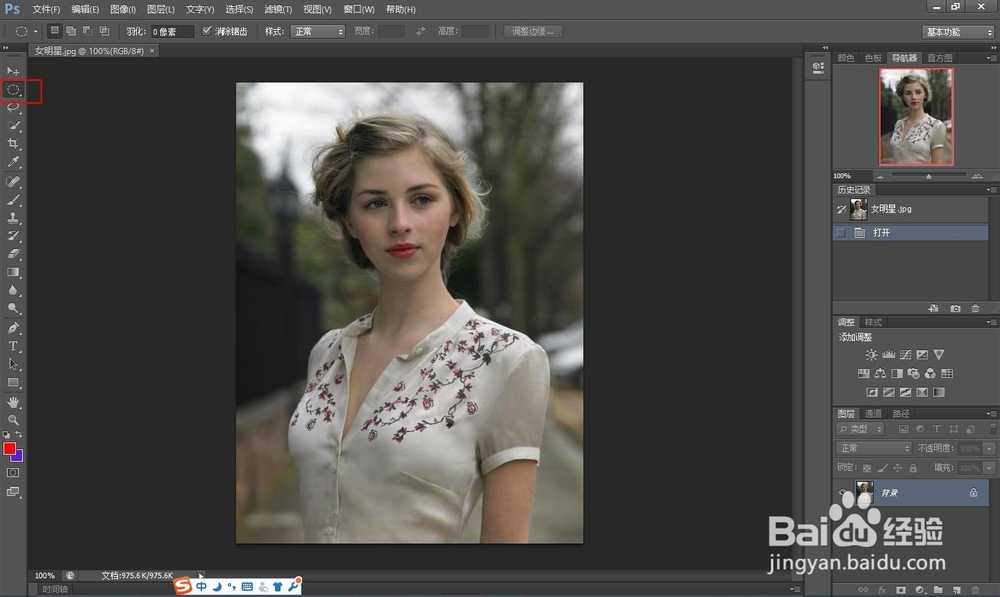
Task: Select the Hand tool
Action: coord(13,402)
